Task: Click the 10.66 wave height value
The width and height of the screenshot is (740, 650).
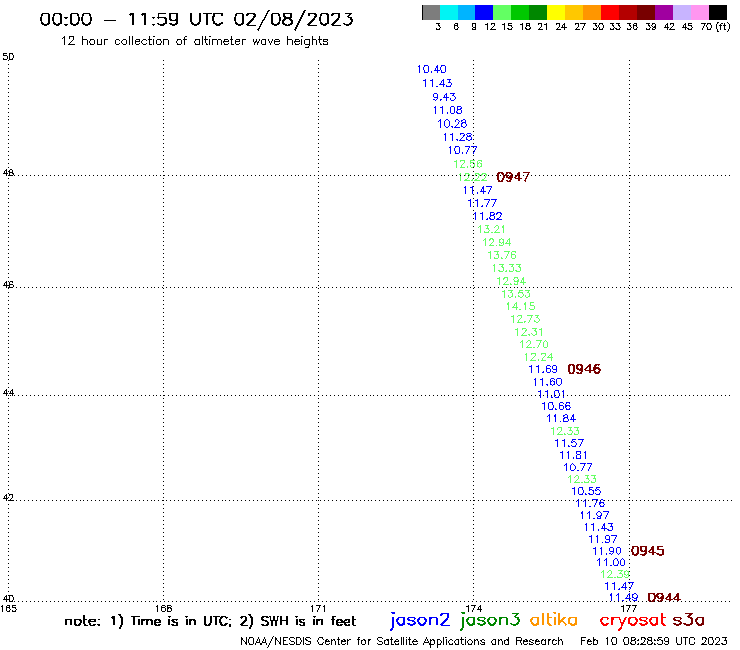Action: point(556,406)
